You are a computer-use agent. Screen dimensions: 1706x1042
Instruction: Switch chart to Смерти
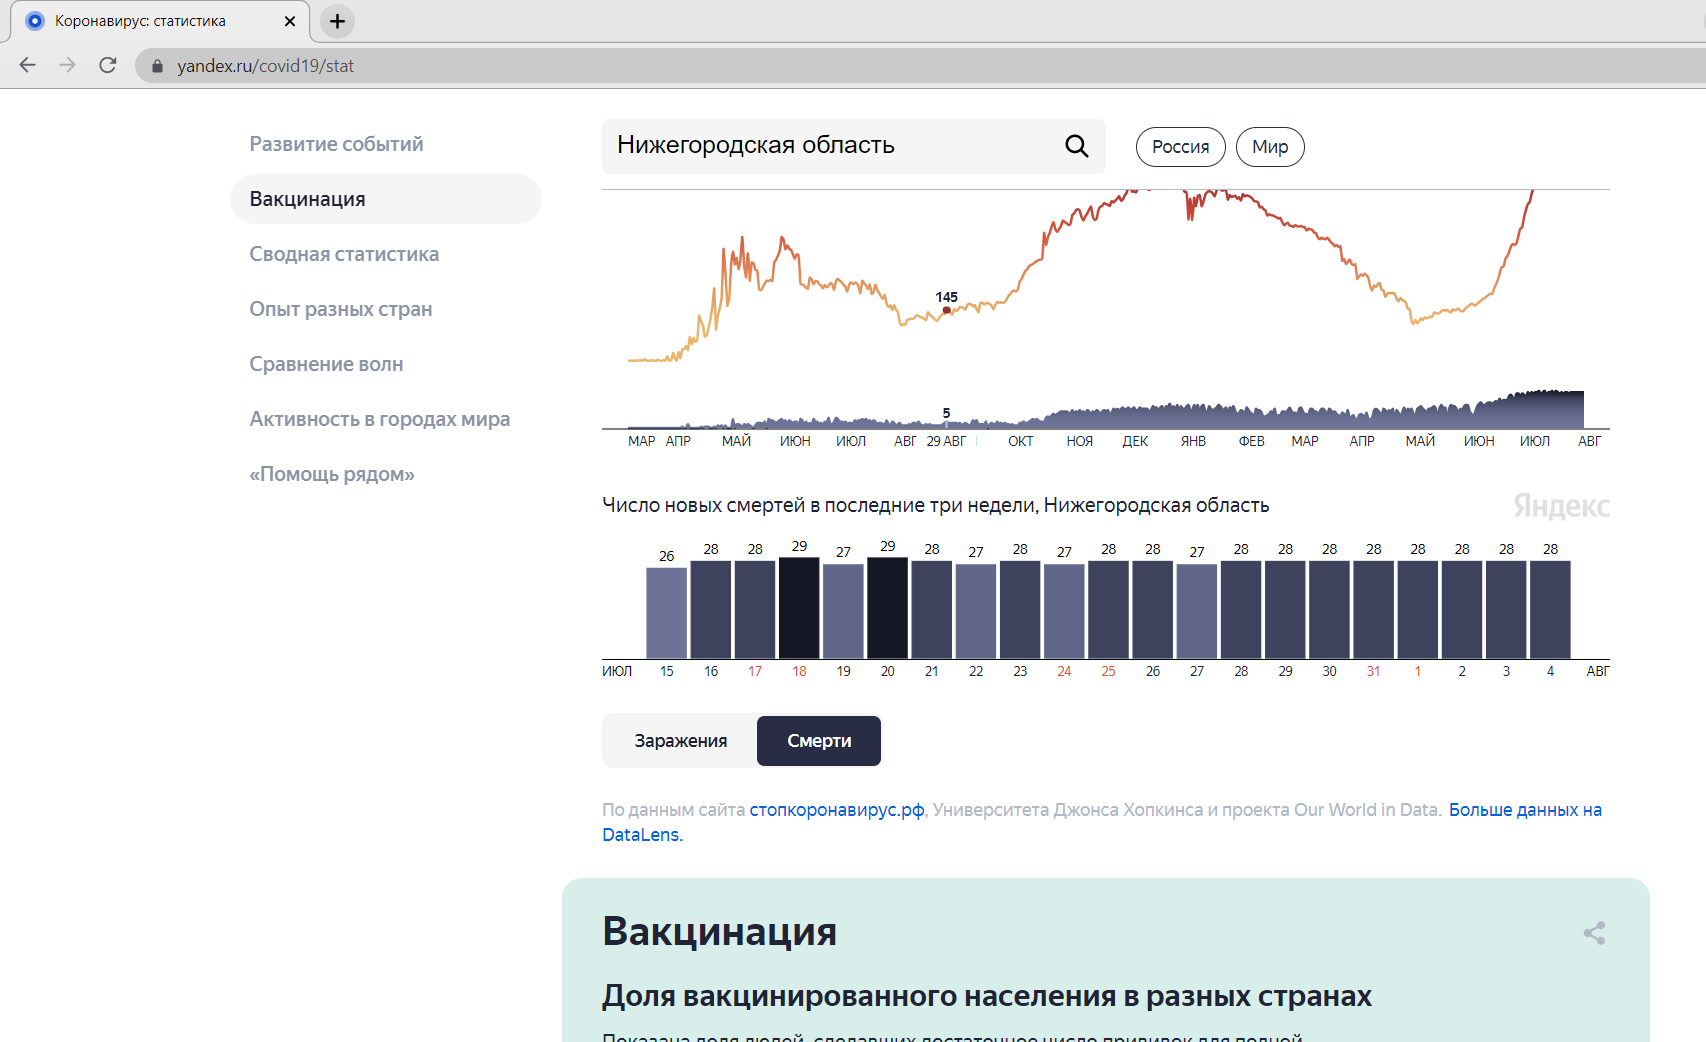click(819, 741)
